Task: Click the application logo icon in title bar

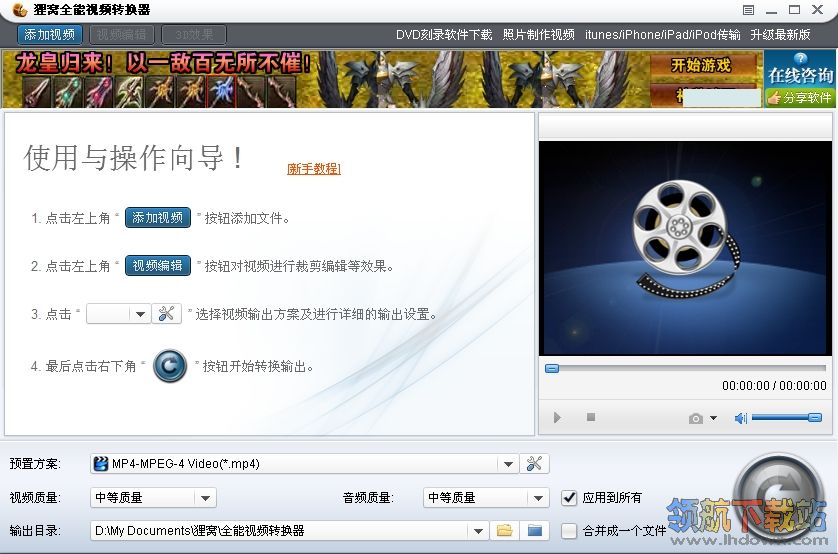Action: pyautogui.click(x=20, y=10)
